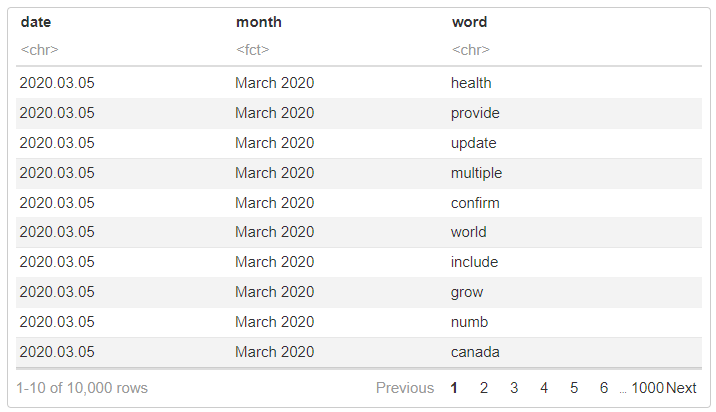Image resolution: width=716 pixels, height=412 pixels.
Task: Click the 'provide' word cell
Action: coord(475,113)
